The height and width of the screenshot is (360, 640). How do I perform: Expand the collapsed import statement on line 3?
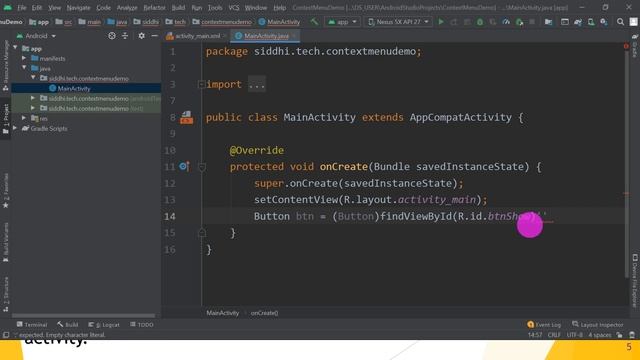pyautogui.click(x=201, y=84)
